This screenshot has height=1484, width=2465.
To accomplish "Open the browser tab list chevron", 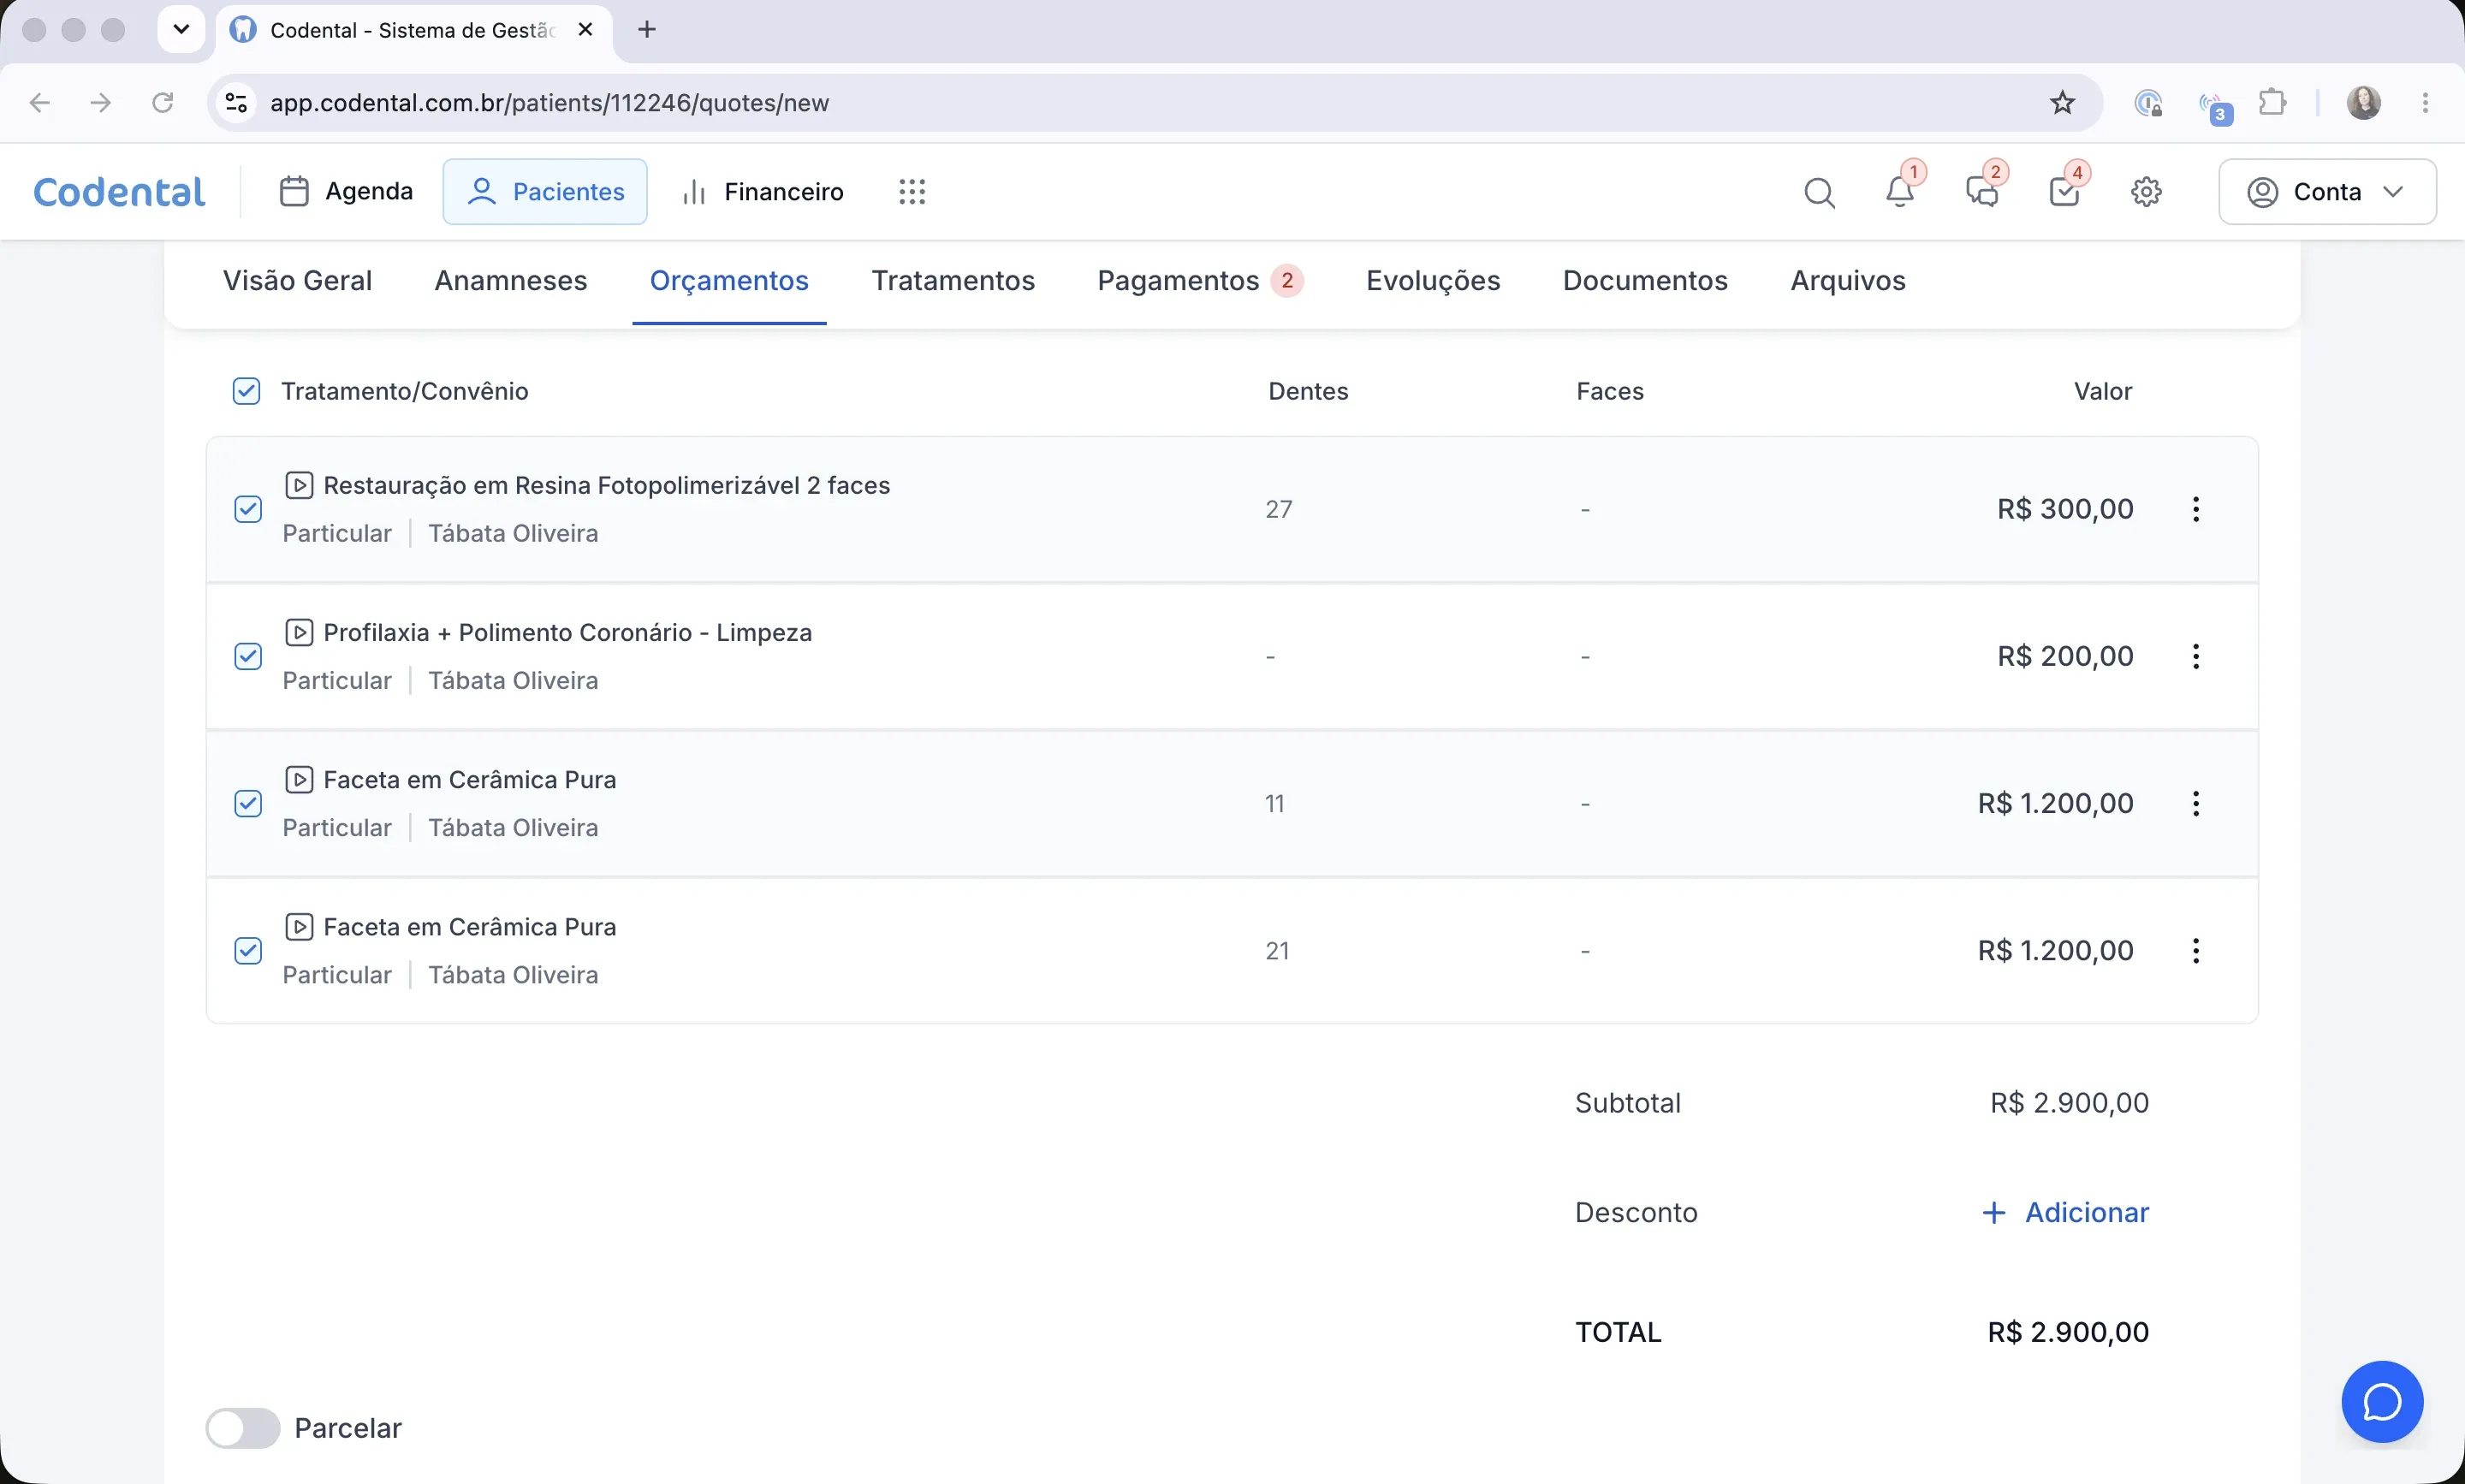I will pyautogui.click(x=181, y=29).
